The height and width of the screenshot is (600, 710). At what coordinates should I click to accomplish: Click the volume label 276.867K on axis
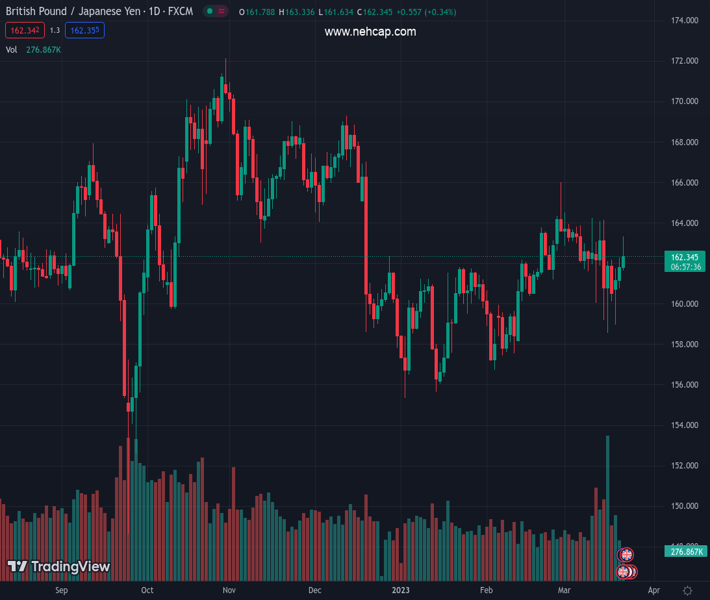pyautogui.click(x=687, y=551)
